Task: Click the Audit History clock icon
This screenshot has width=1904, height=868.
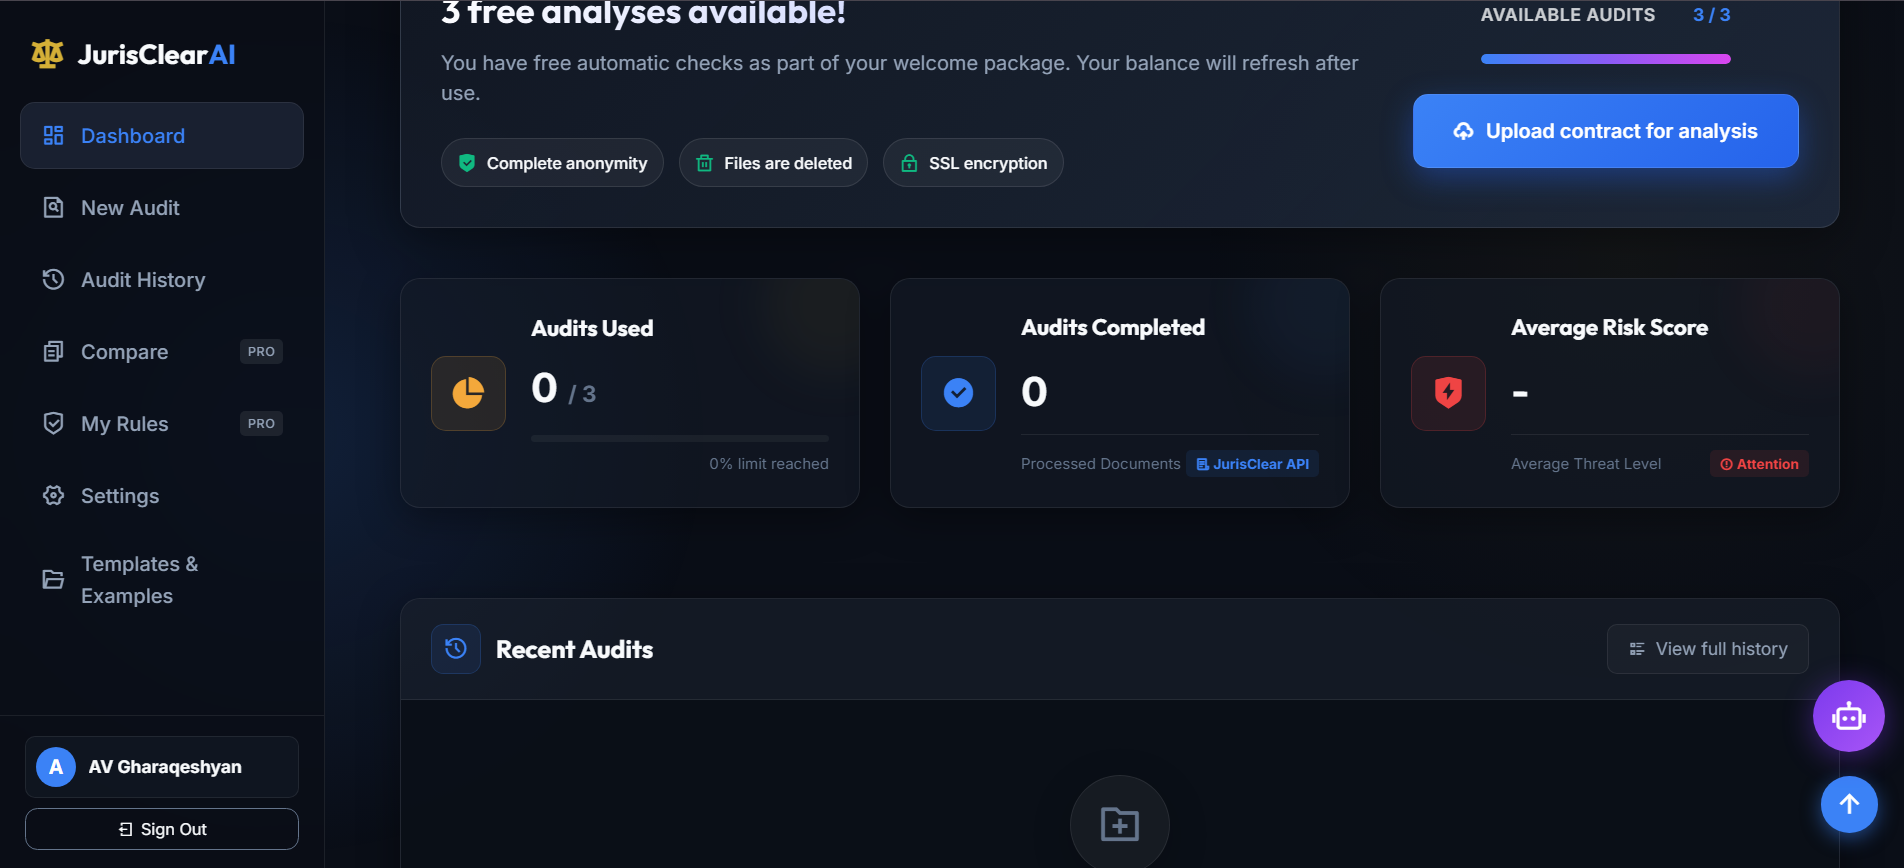Action: [54, 280]
